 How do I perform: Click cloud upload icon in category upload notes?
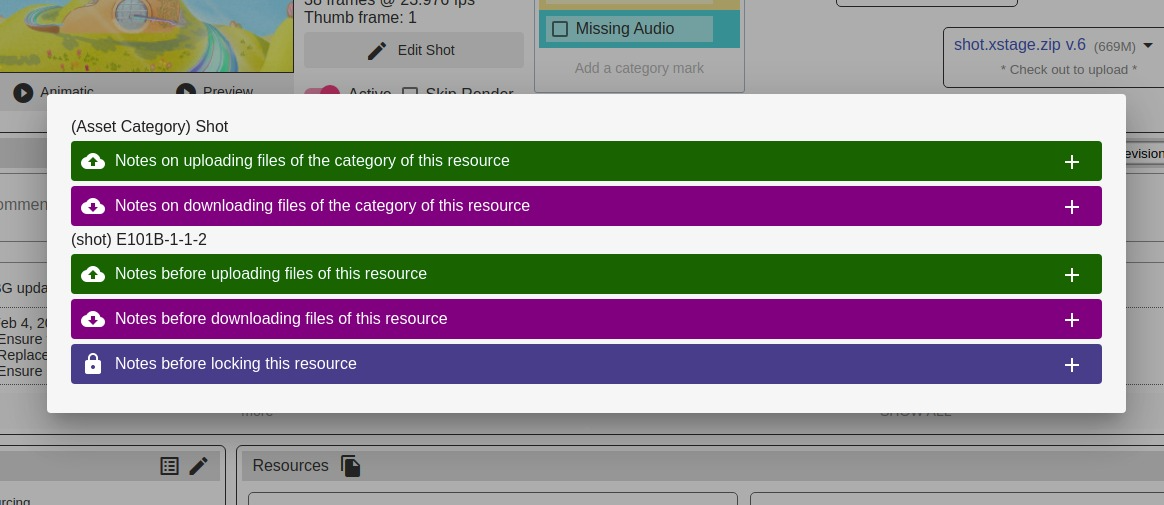[x=93, y=161]
